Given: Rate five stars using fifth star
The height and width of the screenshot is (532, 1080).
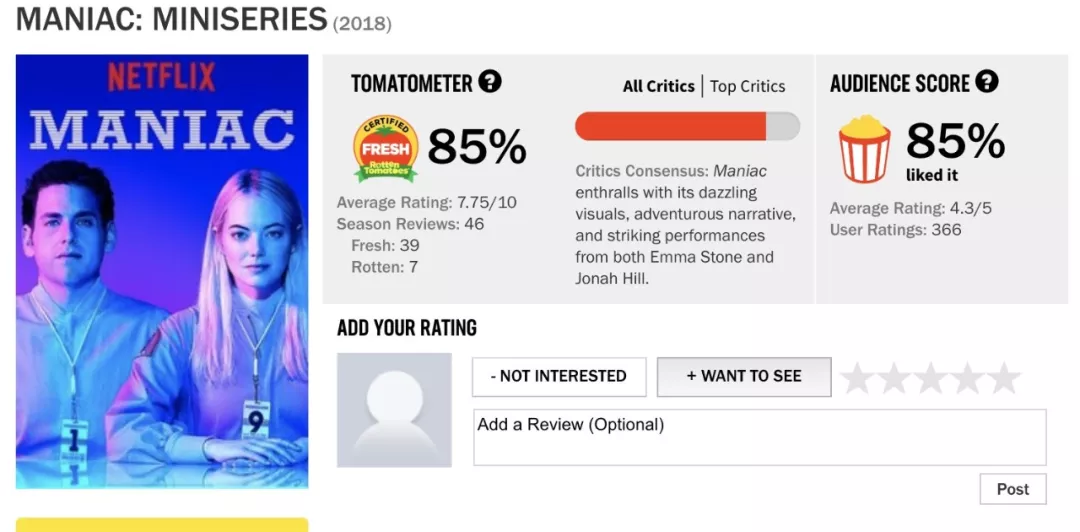Looking at the screenshot, I should coord(1003,378).
